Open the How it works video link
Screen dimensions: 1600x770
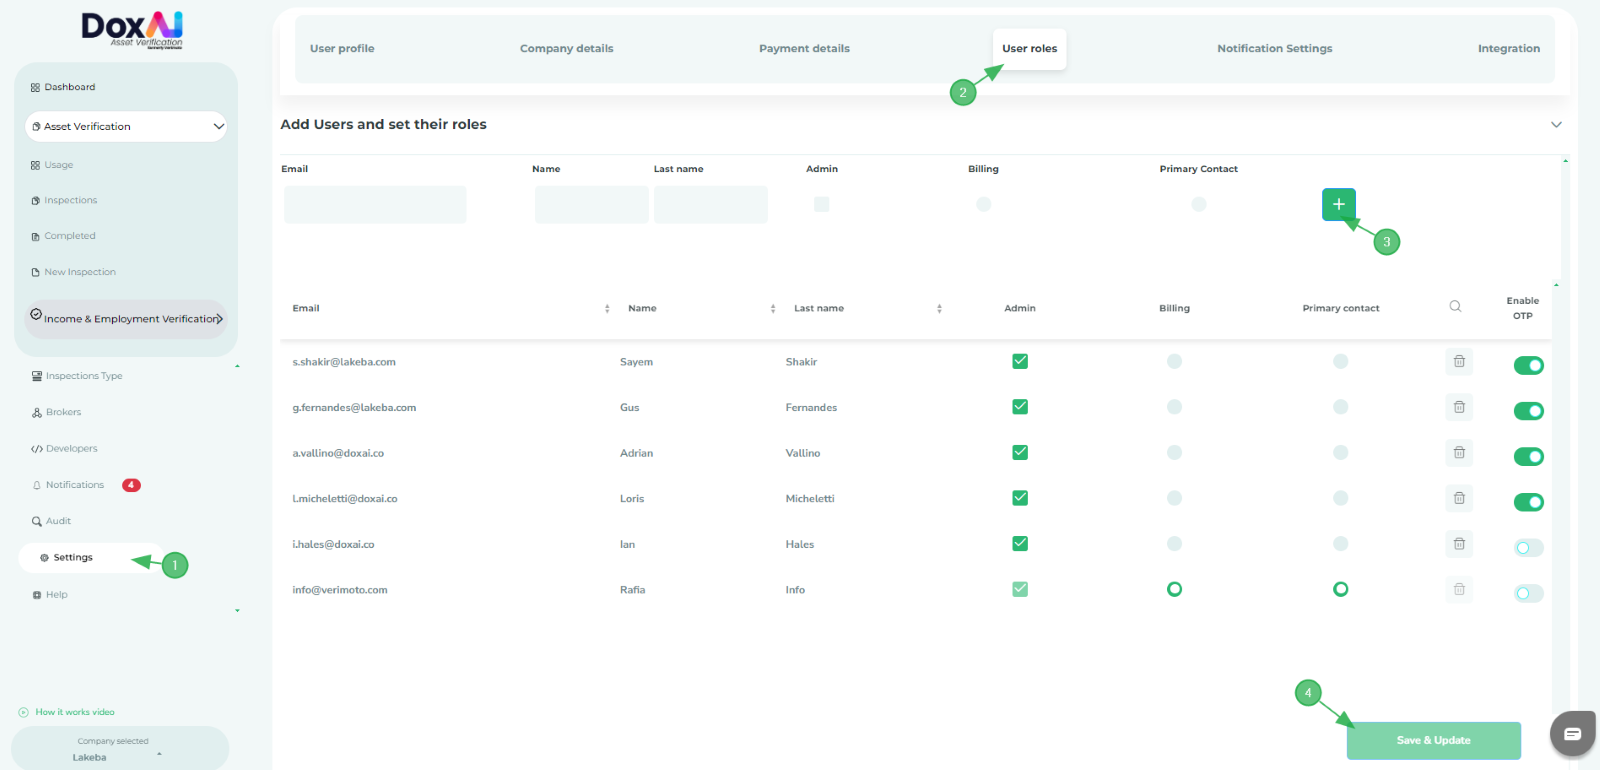point(74,712)
